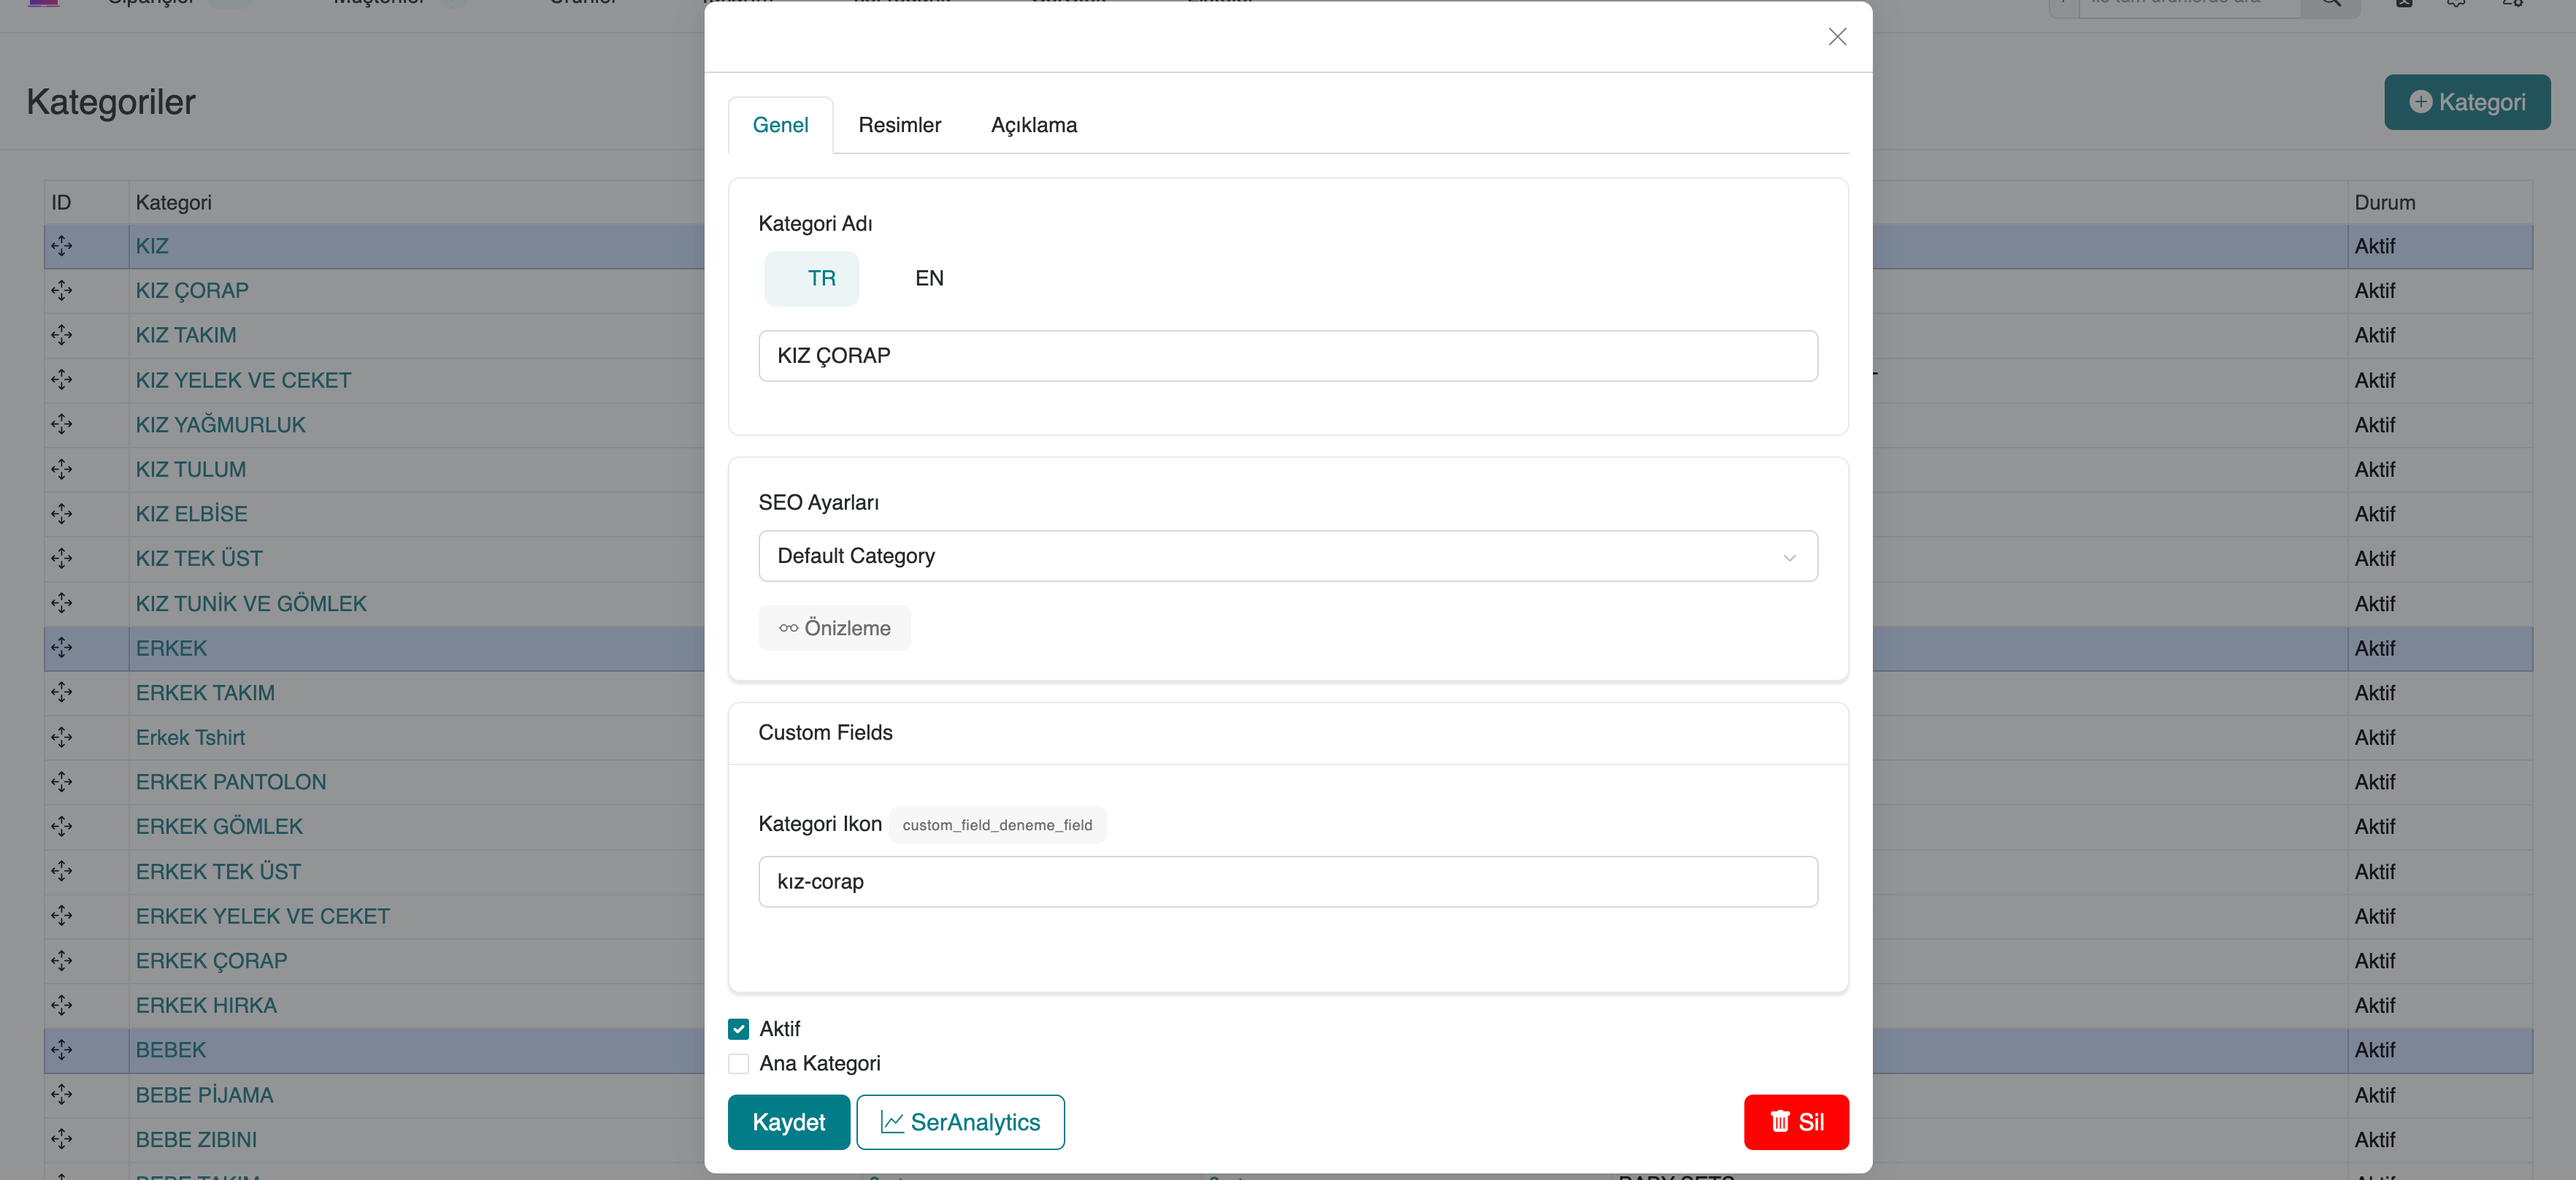Click the drag handle for BEBEK row
Screen dimensions: 2576x1180
point(62,1050)
